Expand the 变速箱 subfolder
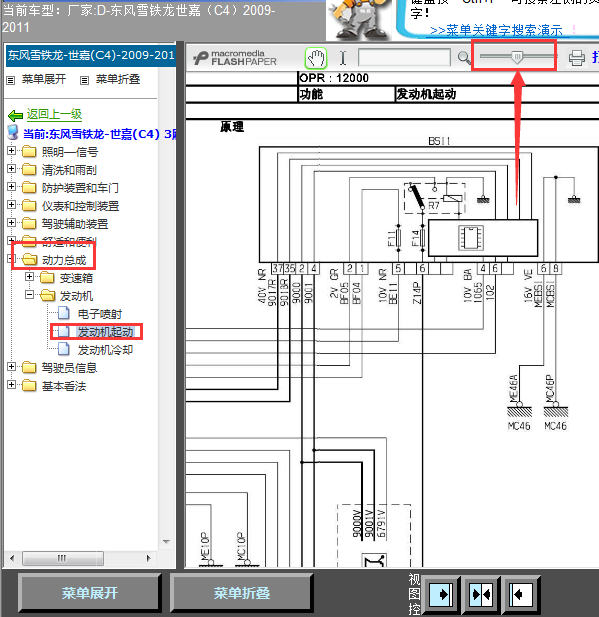 [x=29, y=277]
